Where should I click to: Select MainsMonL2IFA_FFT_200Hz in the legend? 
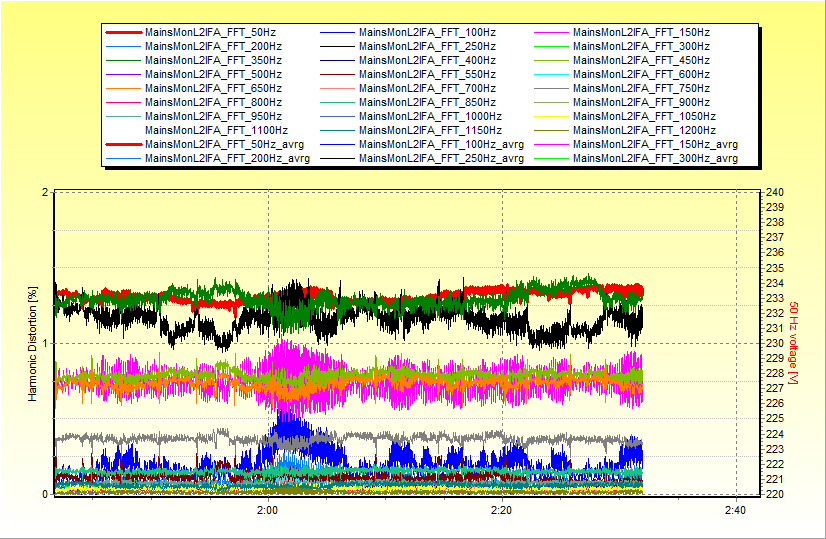pyautogui.click(x=213, y=46)
